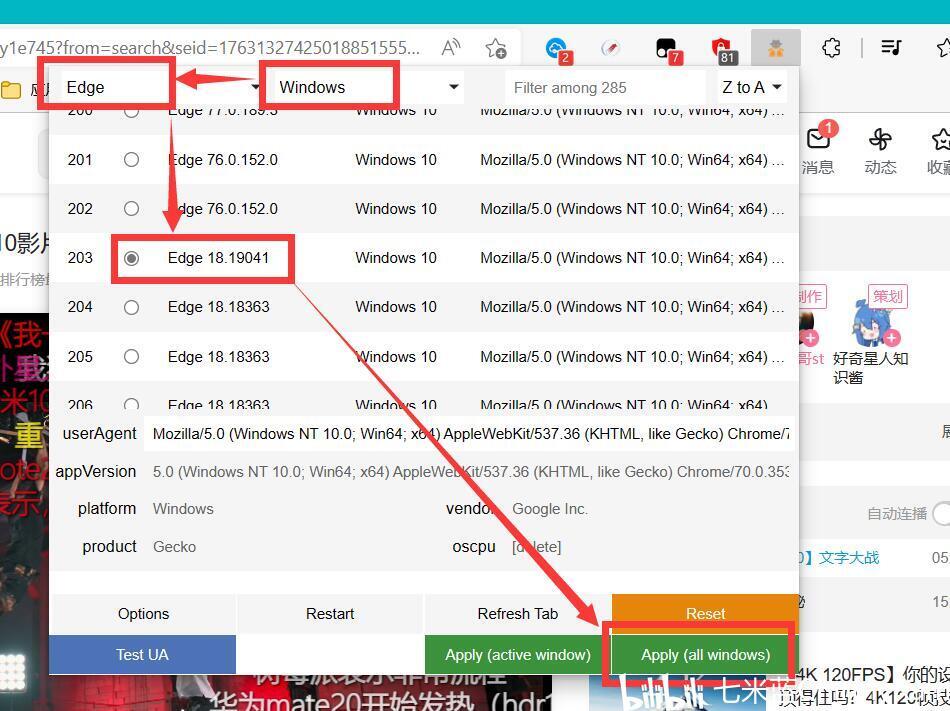Click the userAgent label

99,434
